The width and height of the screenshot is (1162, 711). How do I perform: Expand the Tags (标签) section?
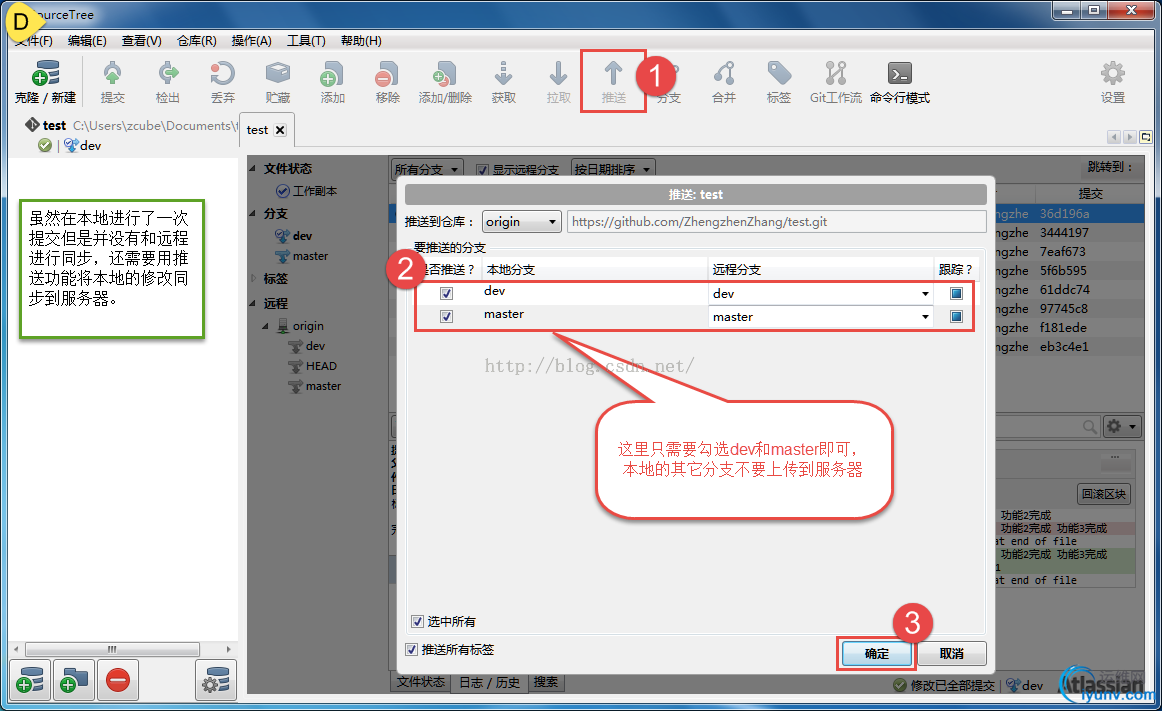(x=253, y=279)
